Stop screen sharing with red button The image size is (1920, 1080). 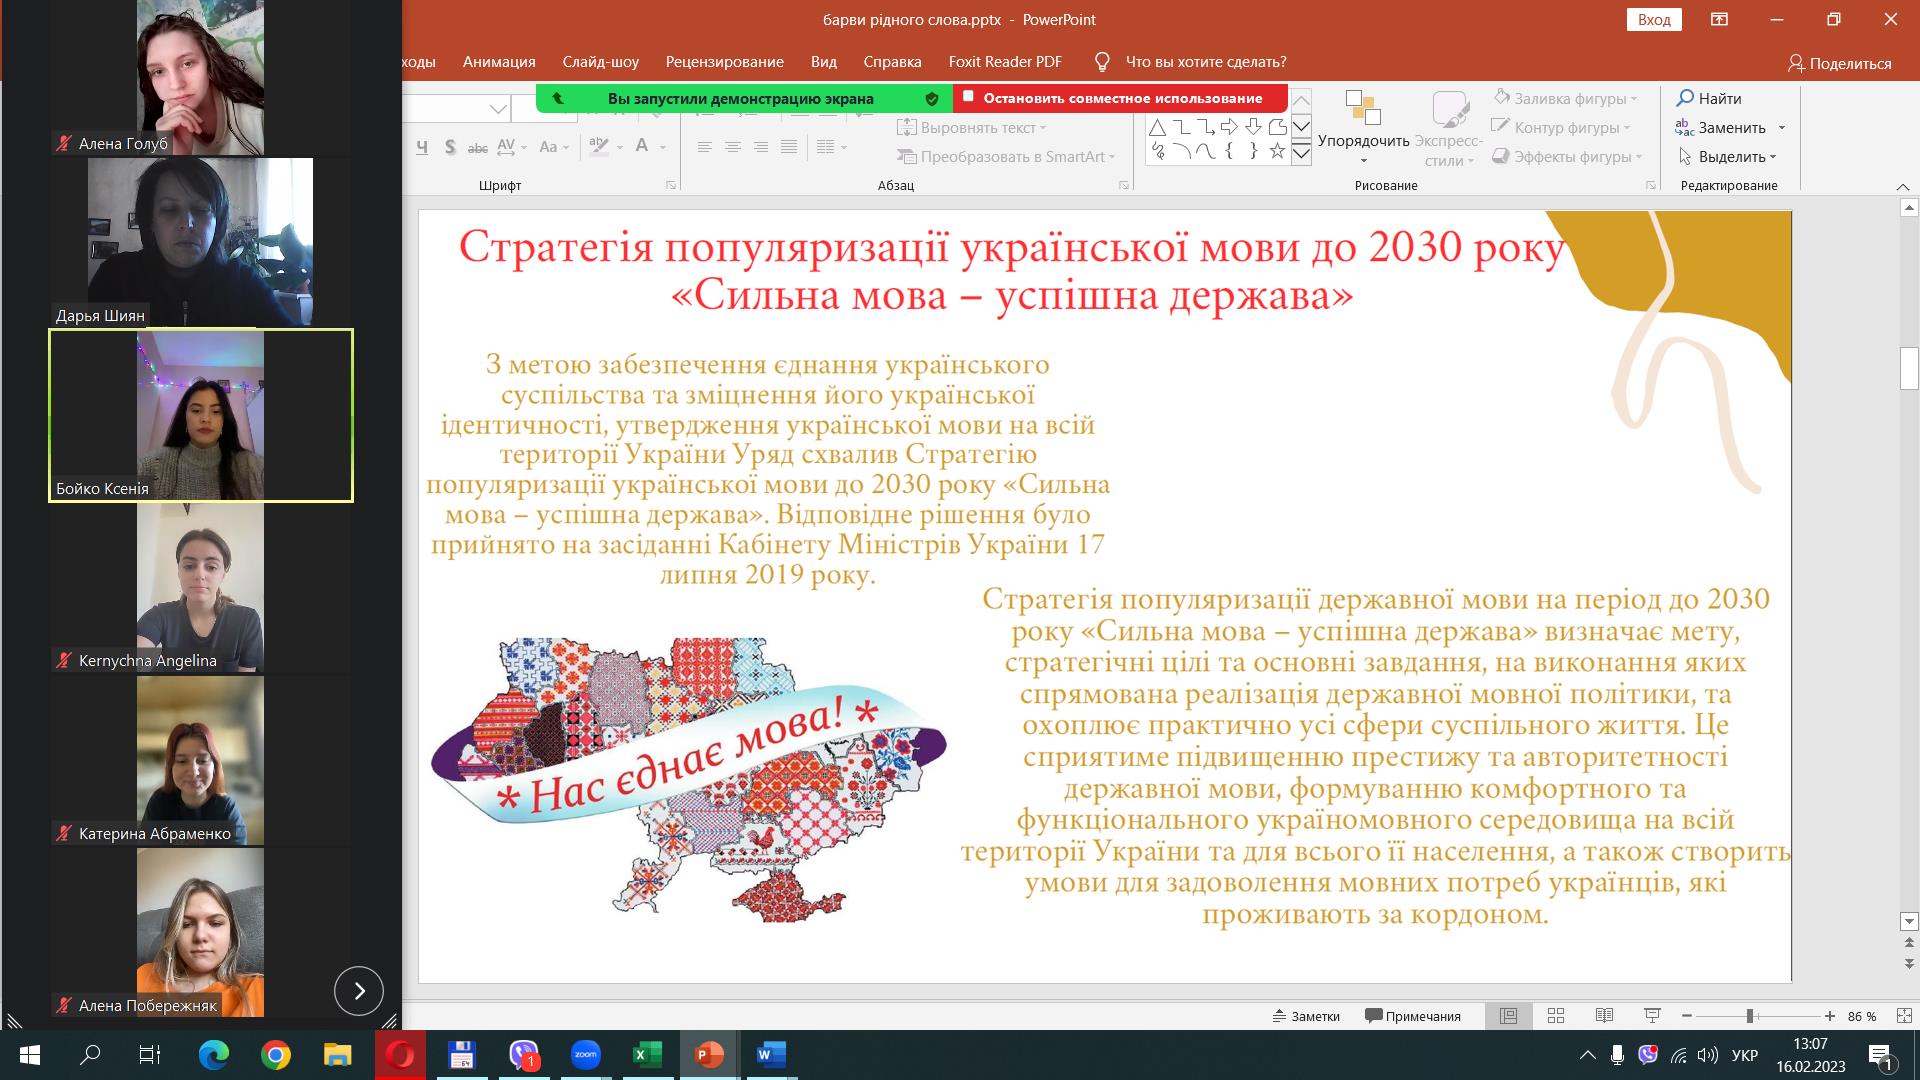(x=1121, y=98)
